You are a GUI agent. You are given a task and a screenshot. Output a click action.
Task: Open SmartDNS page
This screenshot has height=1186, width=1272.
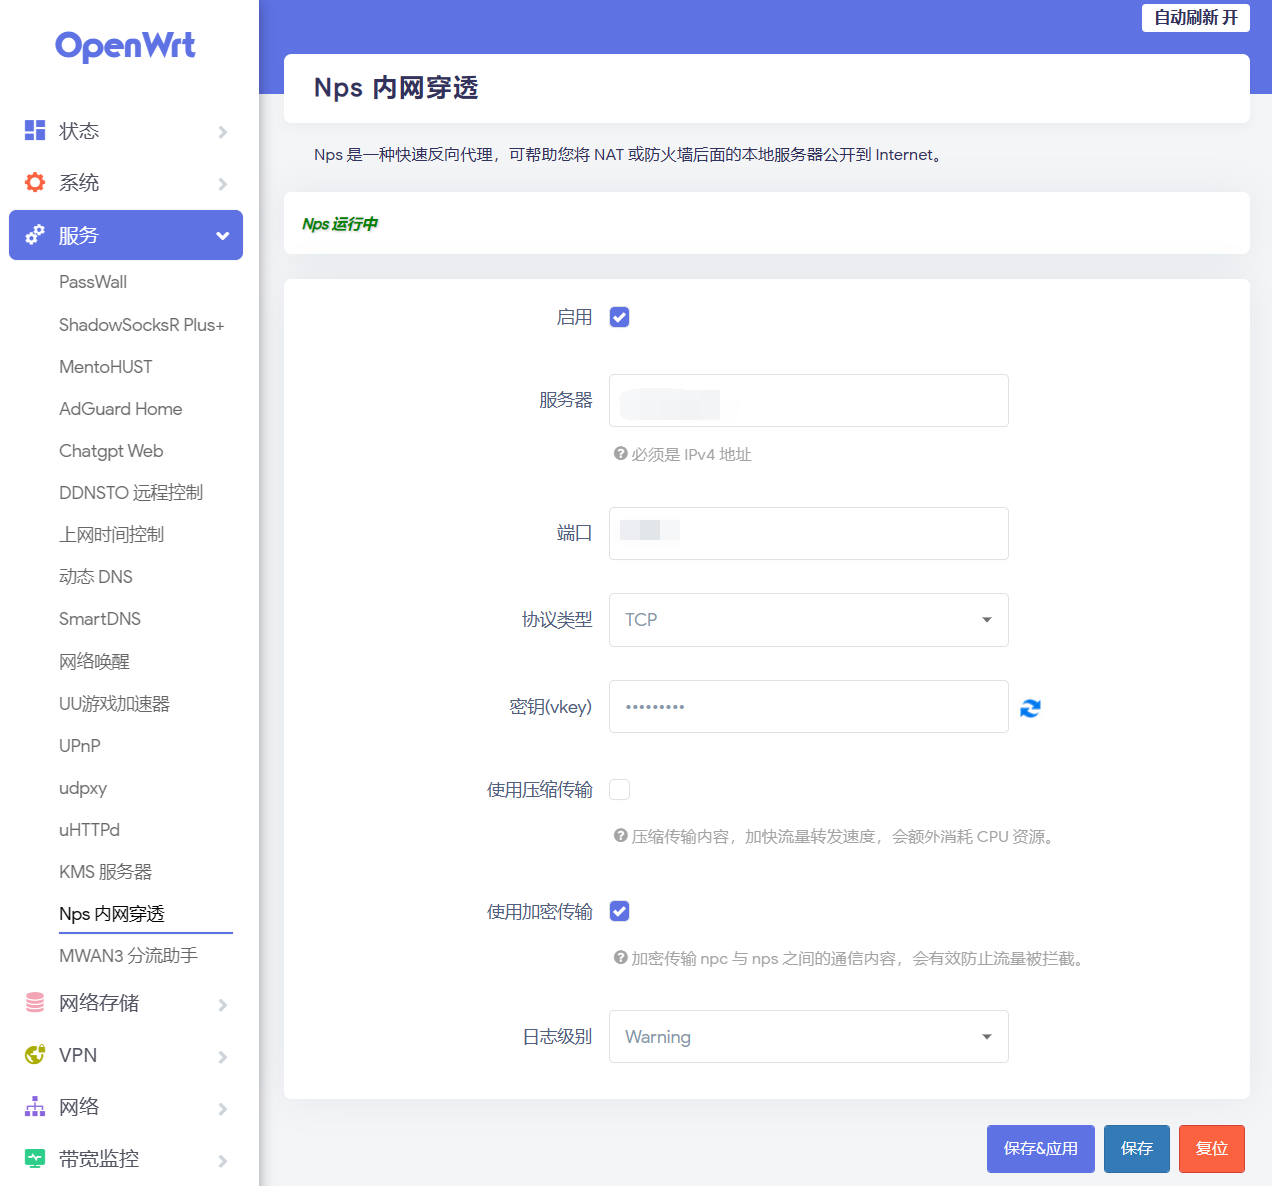point(100,619)
